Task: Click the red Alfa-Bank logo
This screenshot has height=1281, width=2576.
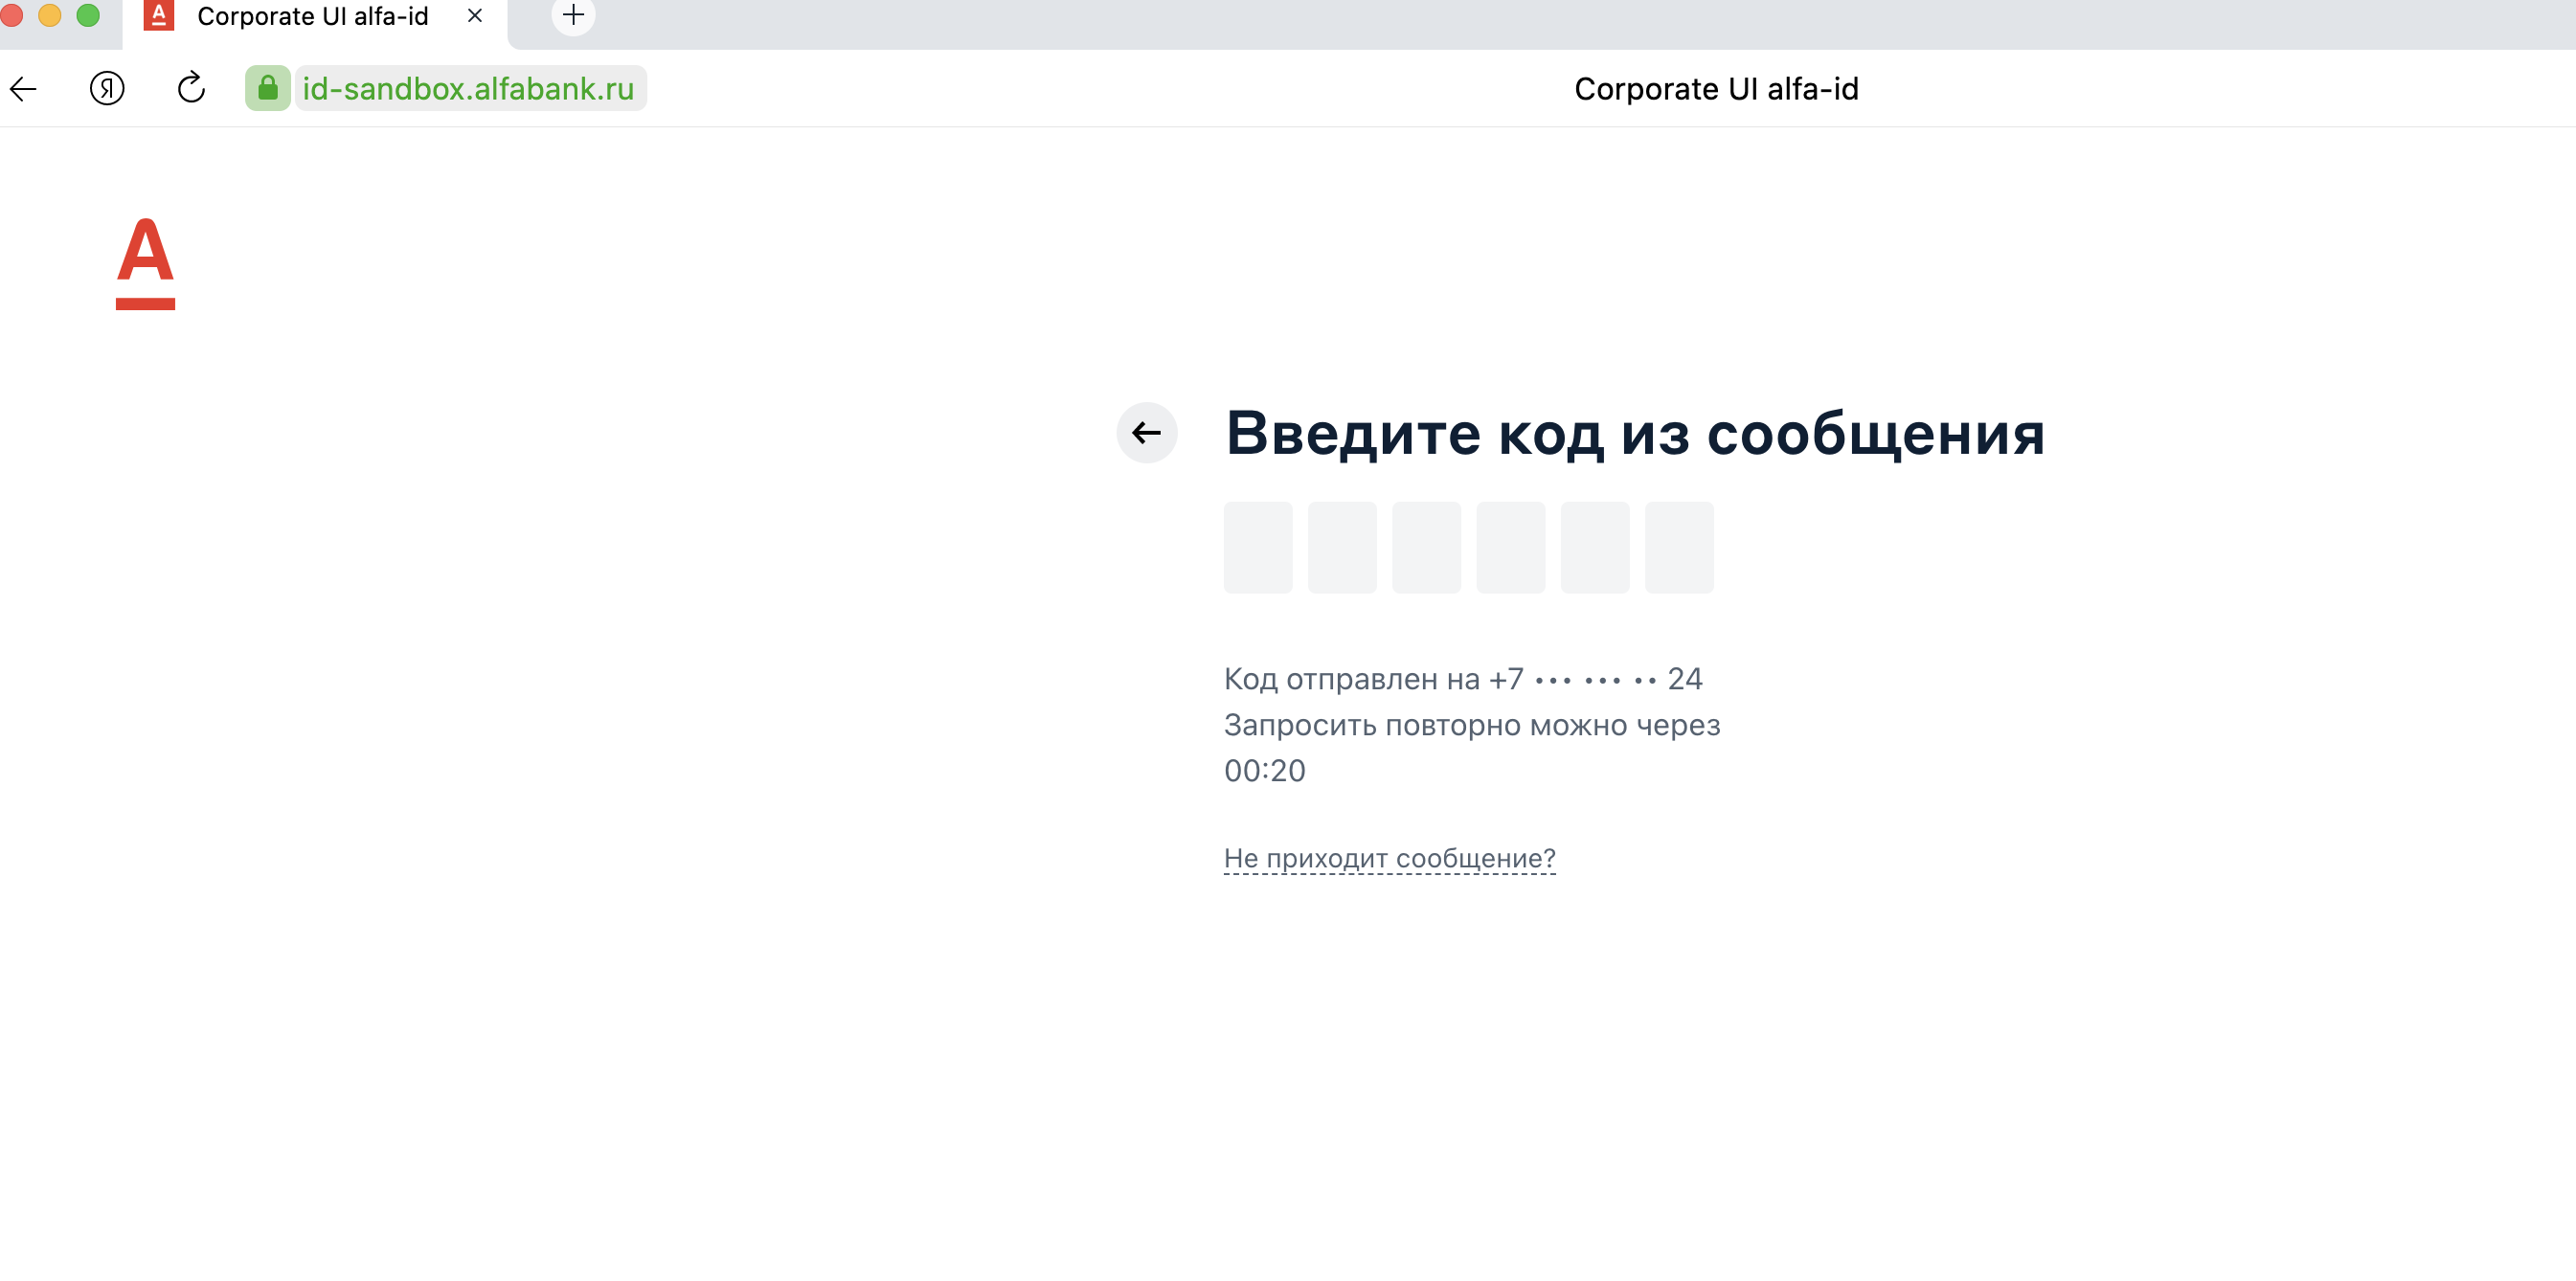Action: pyautogui.click(x=145, y=263)
